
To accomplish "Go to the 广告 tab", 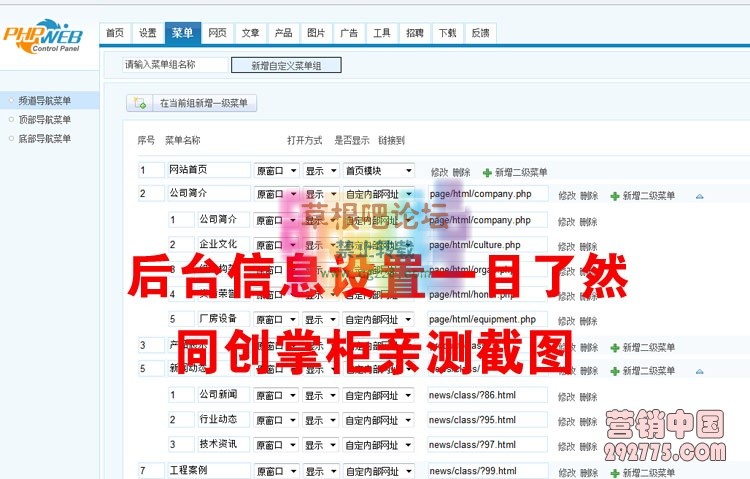I will [349, 33].
